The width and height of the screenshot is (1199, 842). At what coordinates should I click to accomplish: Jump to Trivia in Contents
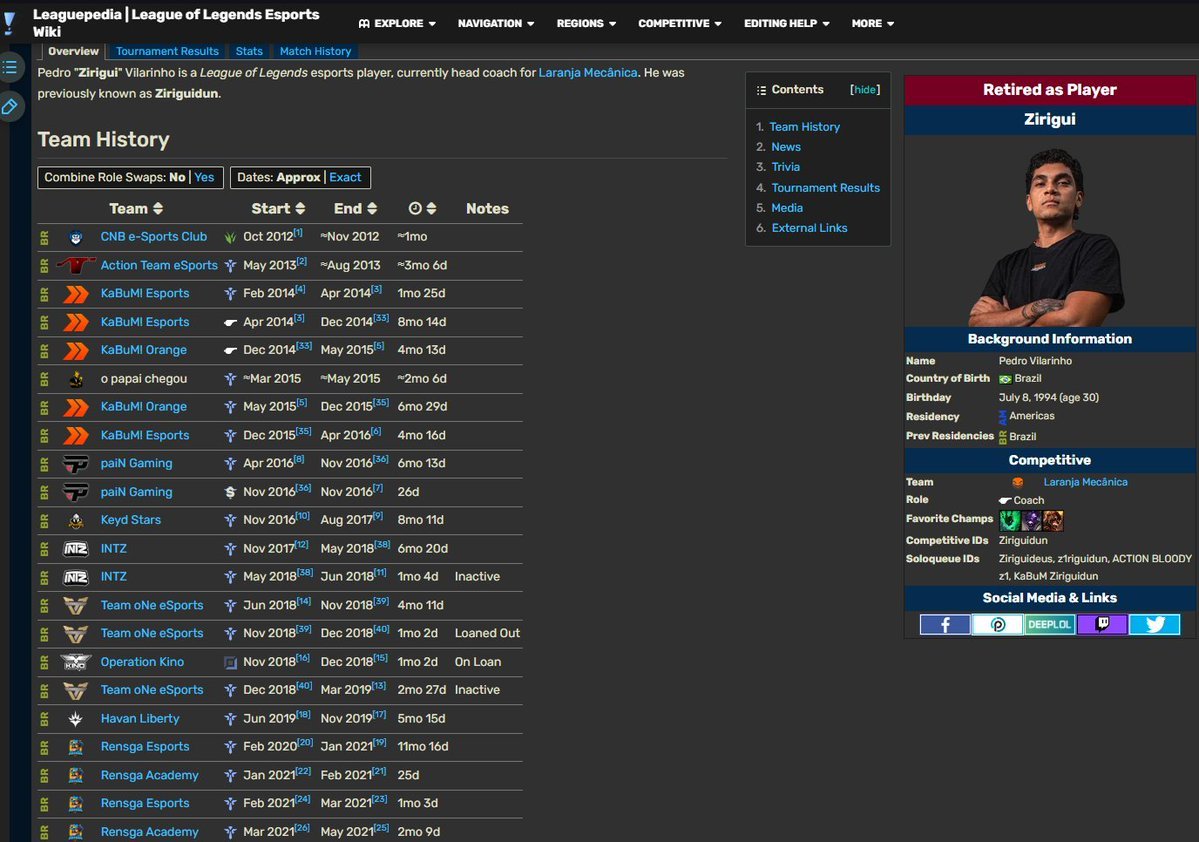(x=785, y=167)
